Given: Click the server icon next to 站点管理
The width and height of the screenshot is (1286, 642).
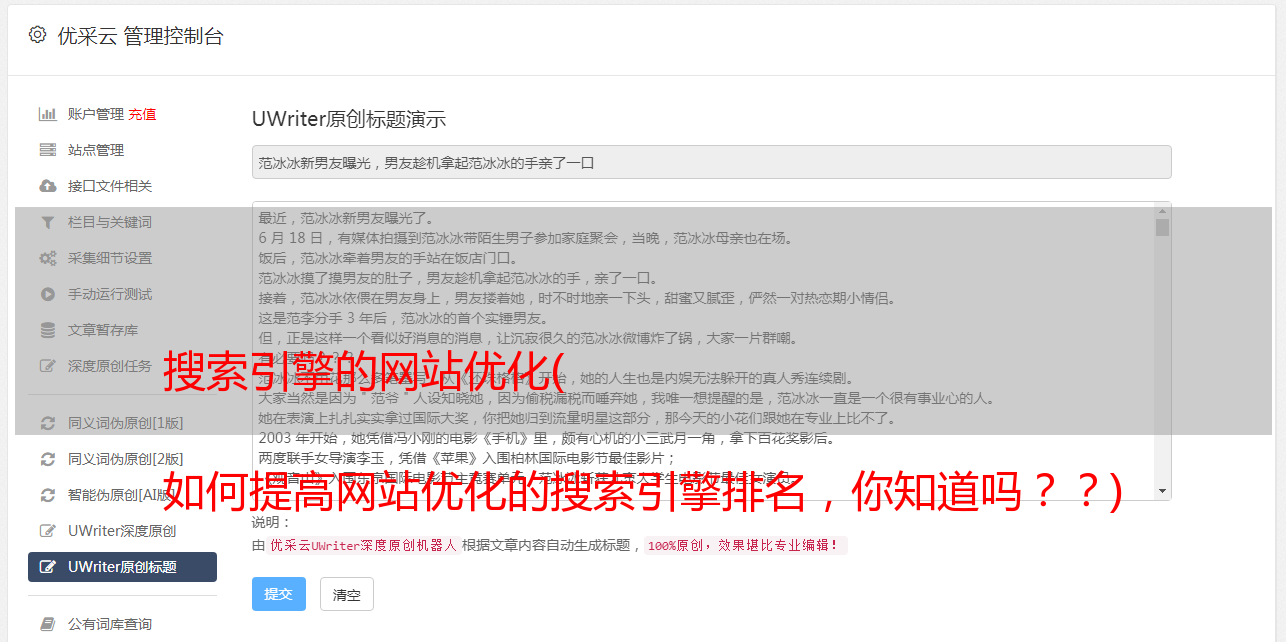Looking at the screenshot, I should tap(47, 150).
